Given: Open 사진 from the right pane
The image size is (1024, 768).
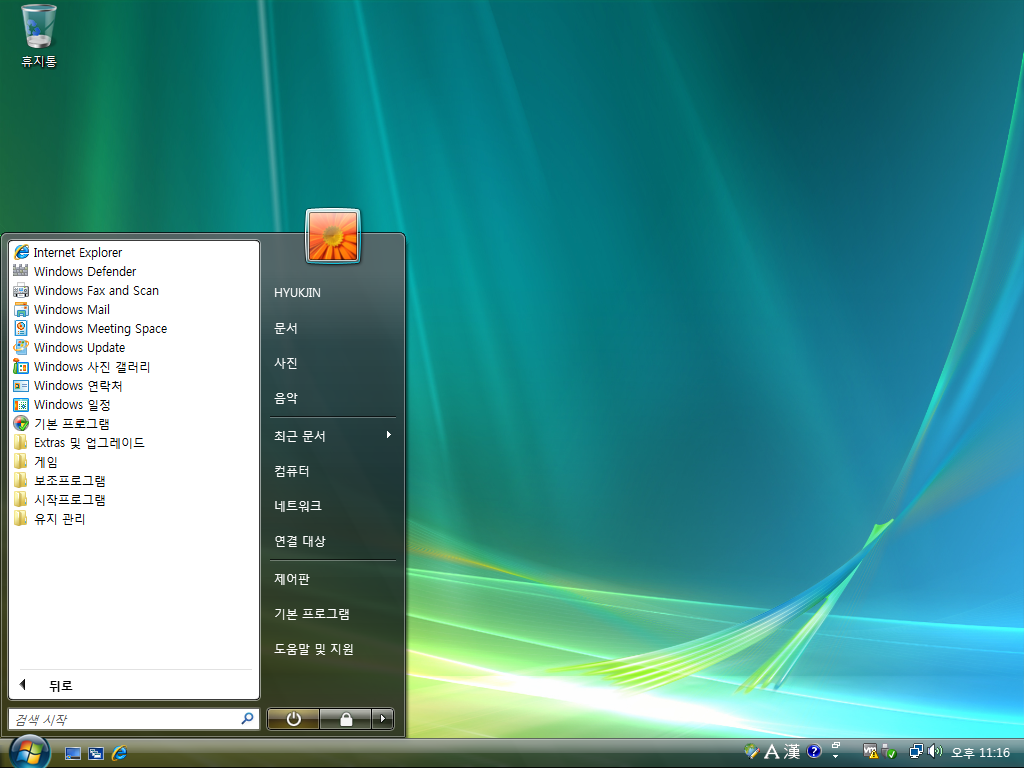Looking at the screenshot, I should click(x=332, y=362).
